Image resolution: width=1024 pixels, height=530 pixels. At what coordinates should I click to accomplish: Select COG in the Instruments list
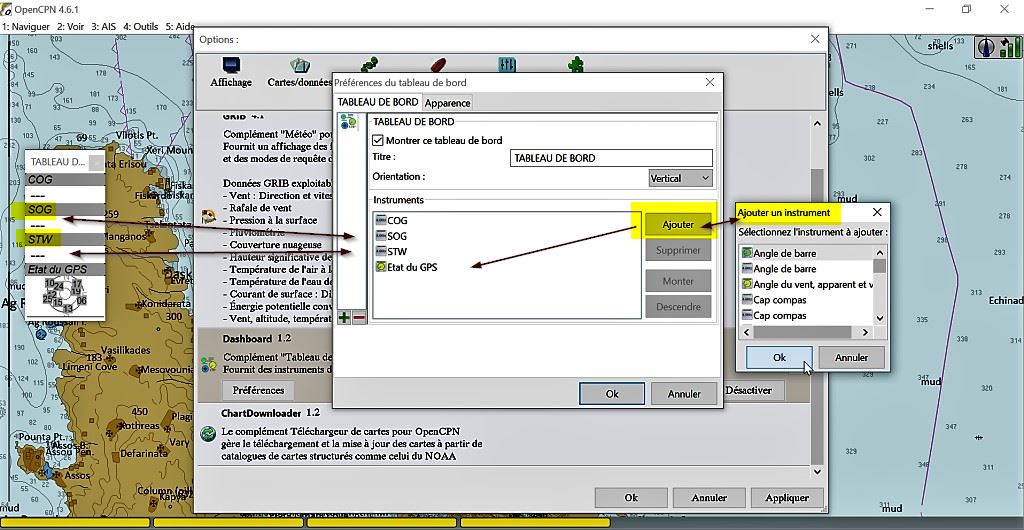397,221
